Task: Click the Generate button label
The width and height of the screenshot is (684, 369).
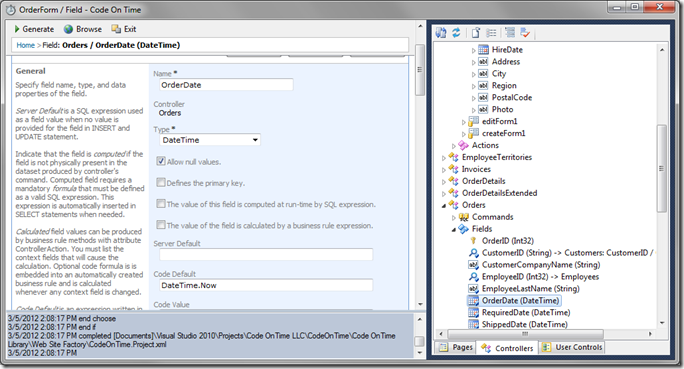Action: (x=38, y=29)
